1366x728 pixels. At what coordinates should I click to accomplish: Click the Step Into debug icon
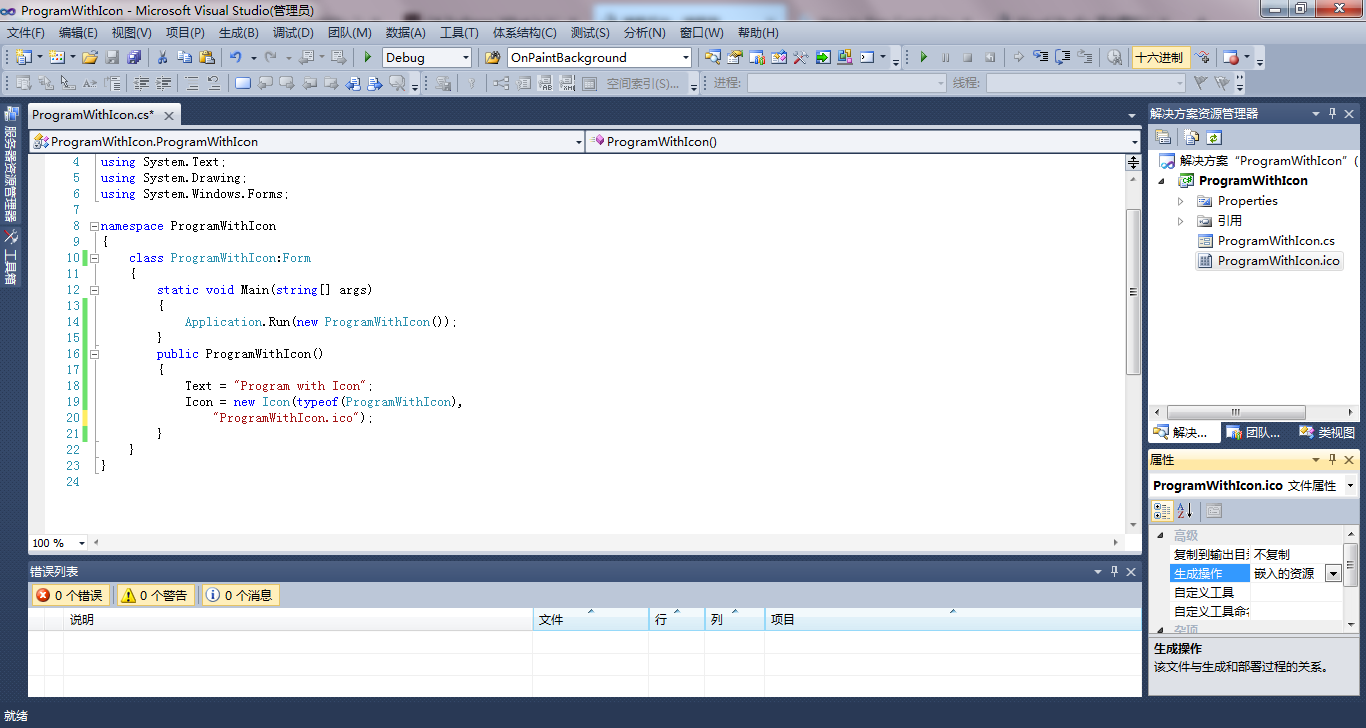pos(1040,57)
